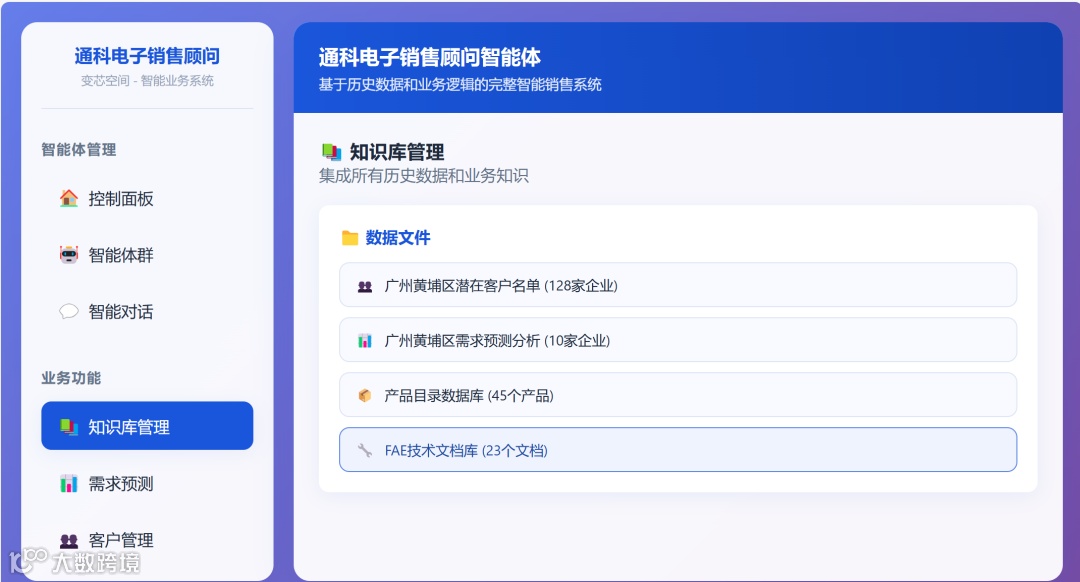Click the 智能体管理 section label
The height and width of the screenshot is (582, 1080).
click(79, 149)
